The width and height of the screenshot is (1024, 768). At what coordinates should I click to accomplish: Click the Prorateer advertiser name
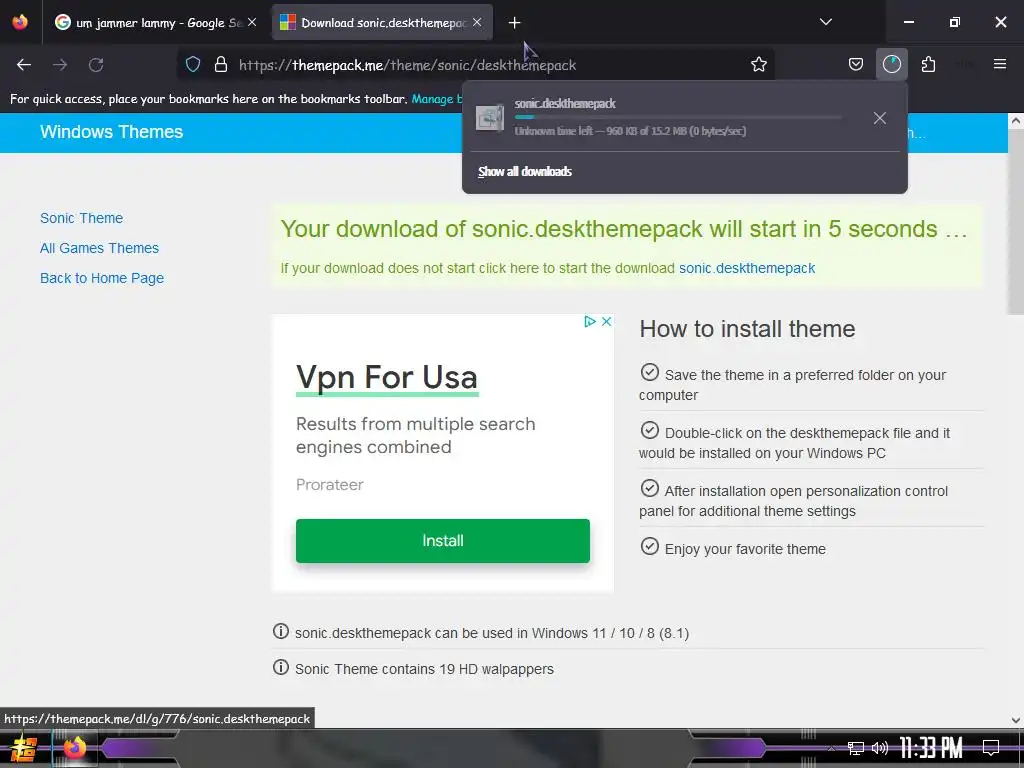[x=330, y=485]
